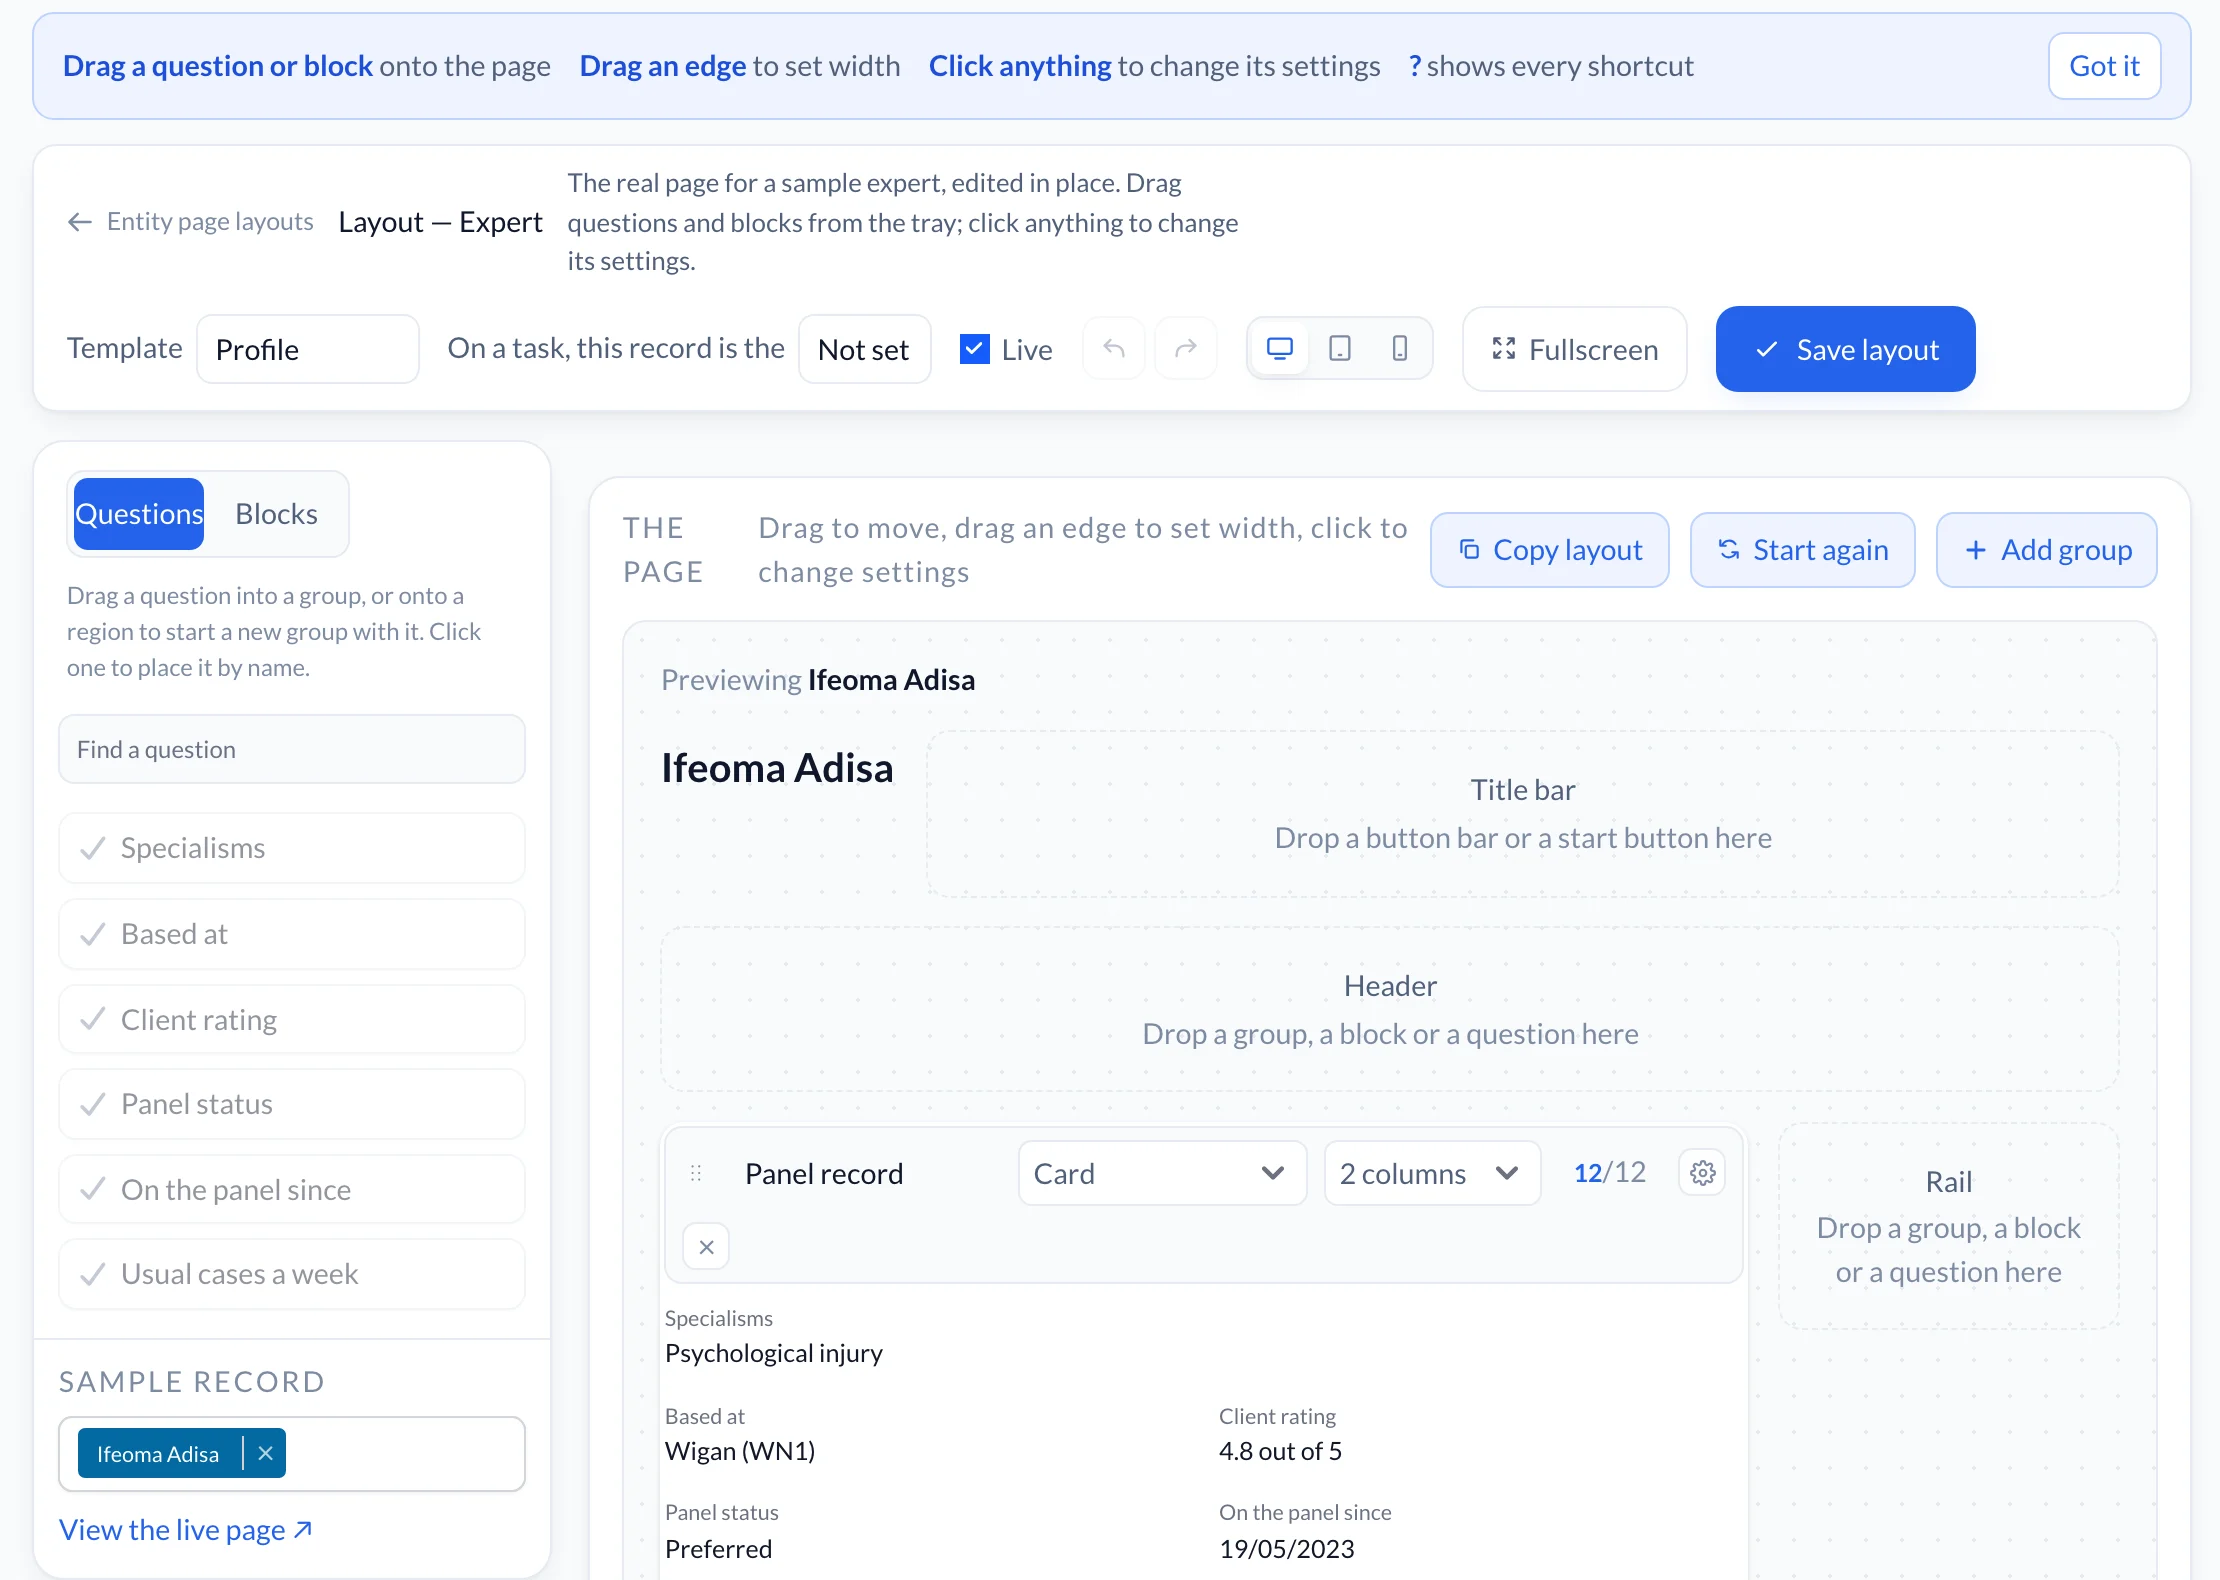Switch to the Blocks tab
The image size is (2220, 1580).
coord(276,514)
